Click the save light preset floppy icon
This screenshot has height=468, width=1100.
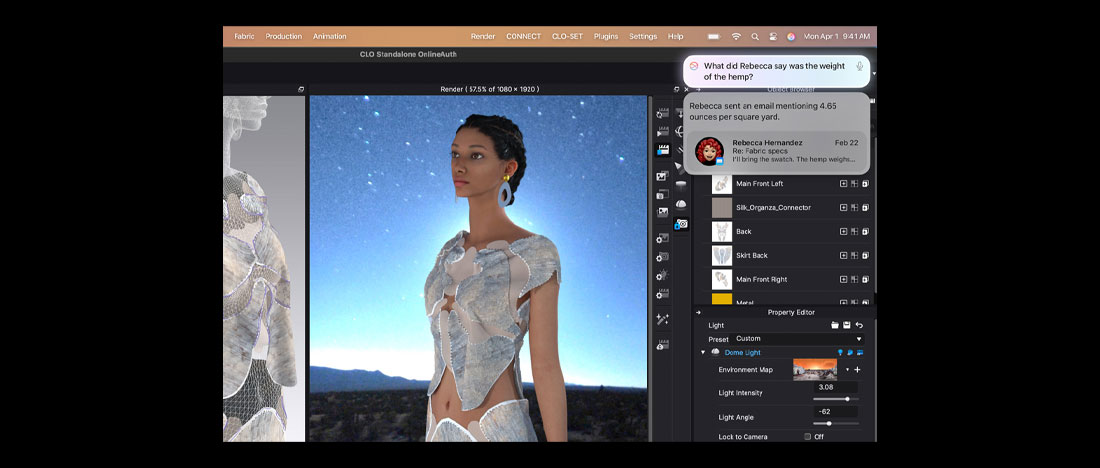(847, 325)
